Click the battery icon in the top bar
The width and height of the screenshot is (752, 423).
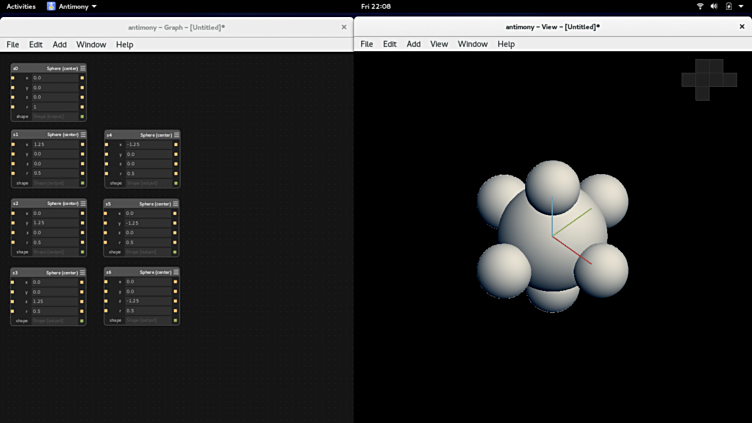tap(728, 6)
